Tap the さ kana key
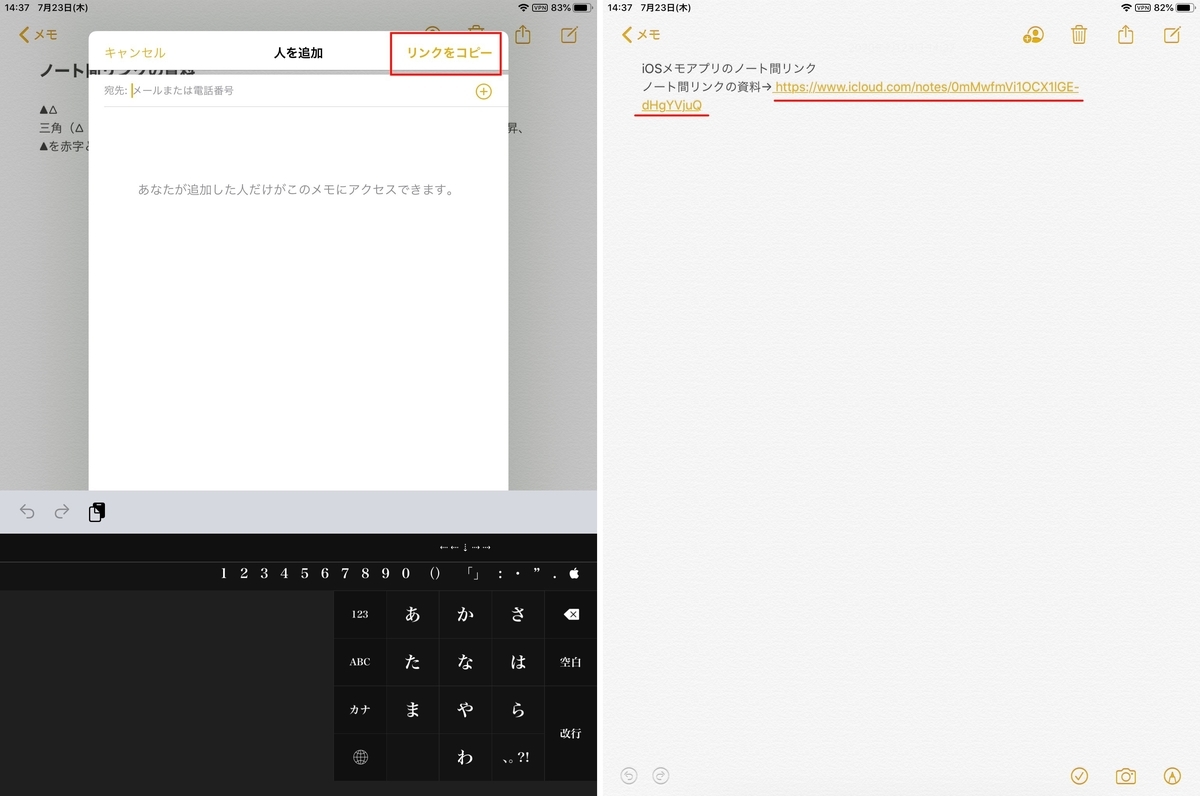 [518, 614]
